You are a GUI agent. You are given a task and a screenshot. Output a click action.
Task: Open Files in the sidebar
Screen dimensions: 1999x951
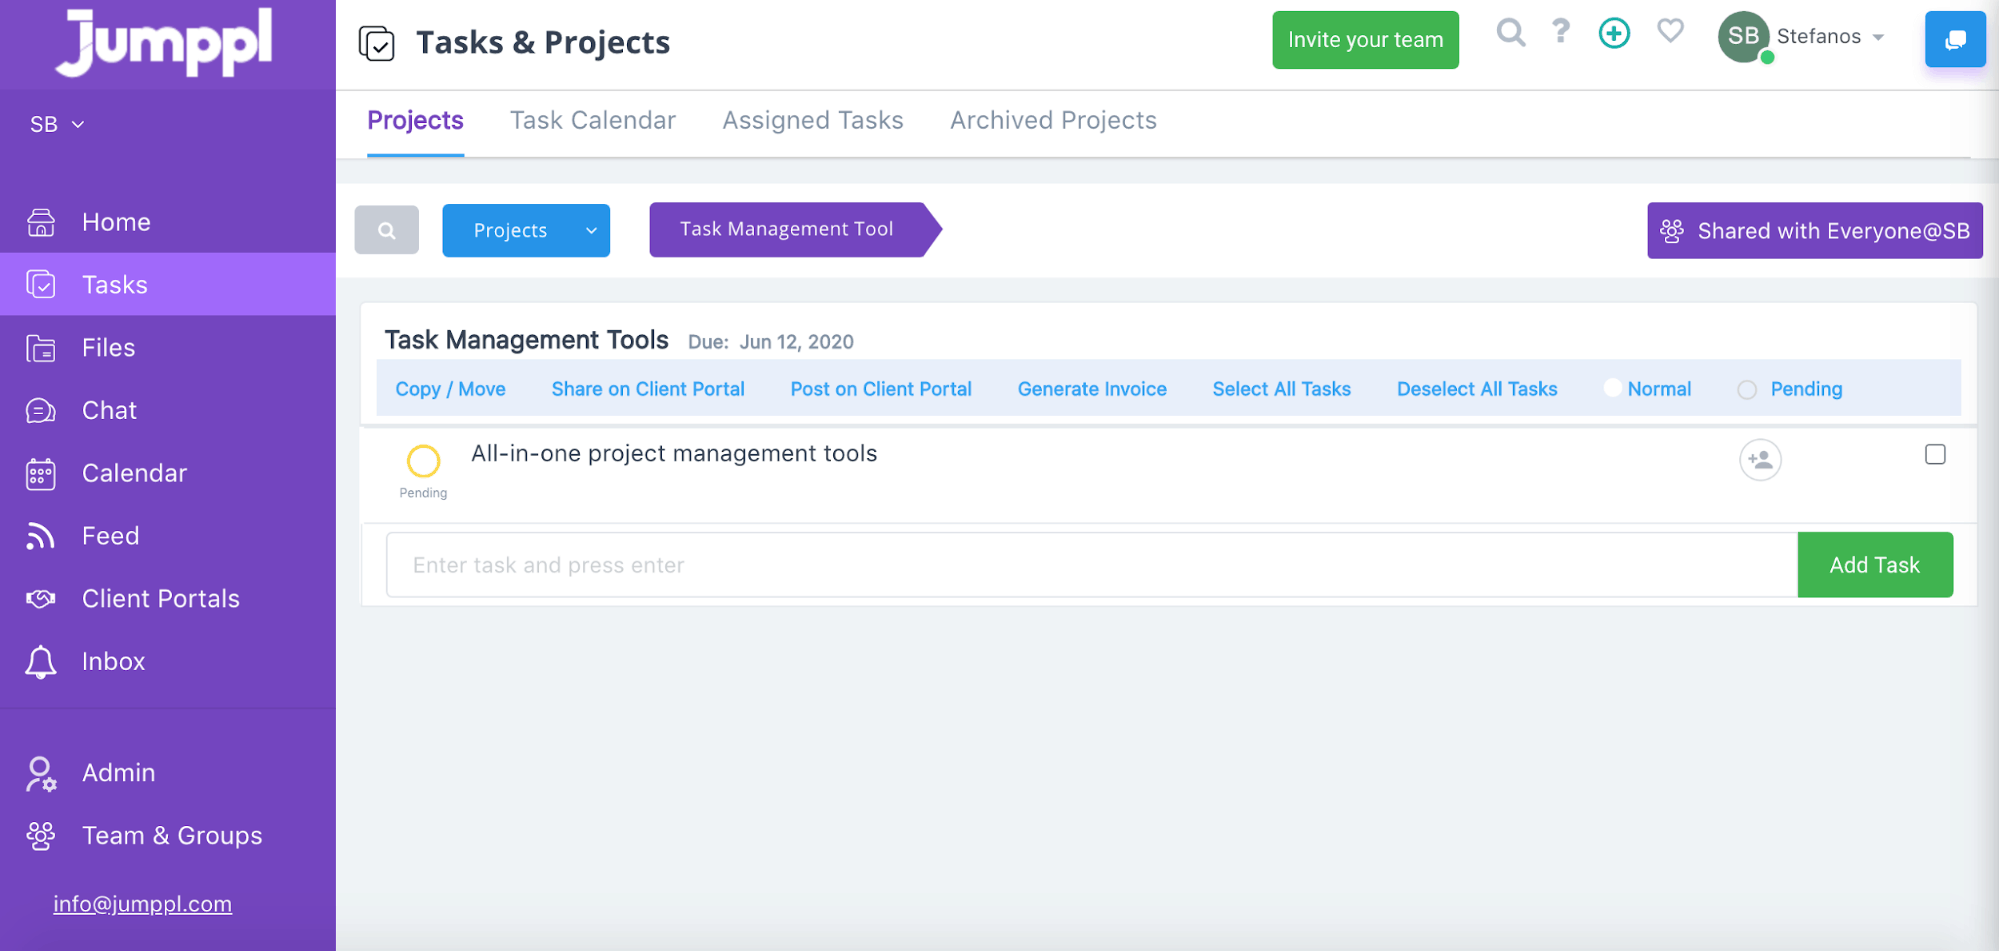167,348
